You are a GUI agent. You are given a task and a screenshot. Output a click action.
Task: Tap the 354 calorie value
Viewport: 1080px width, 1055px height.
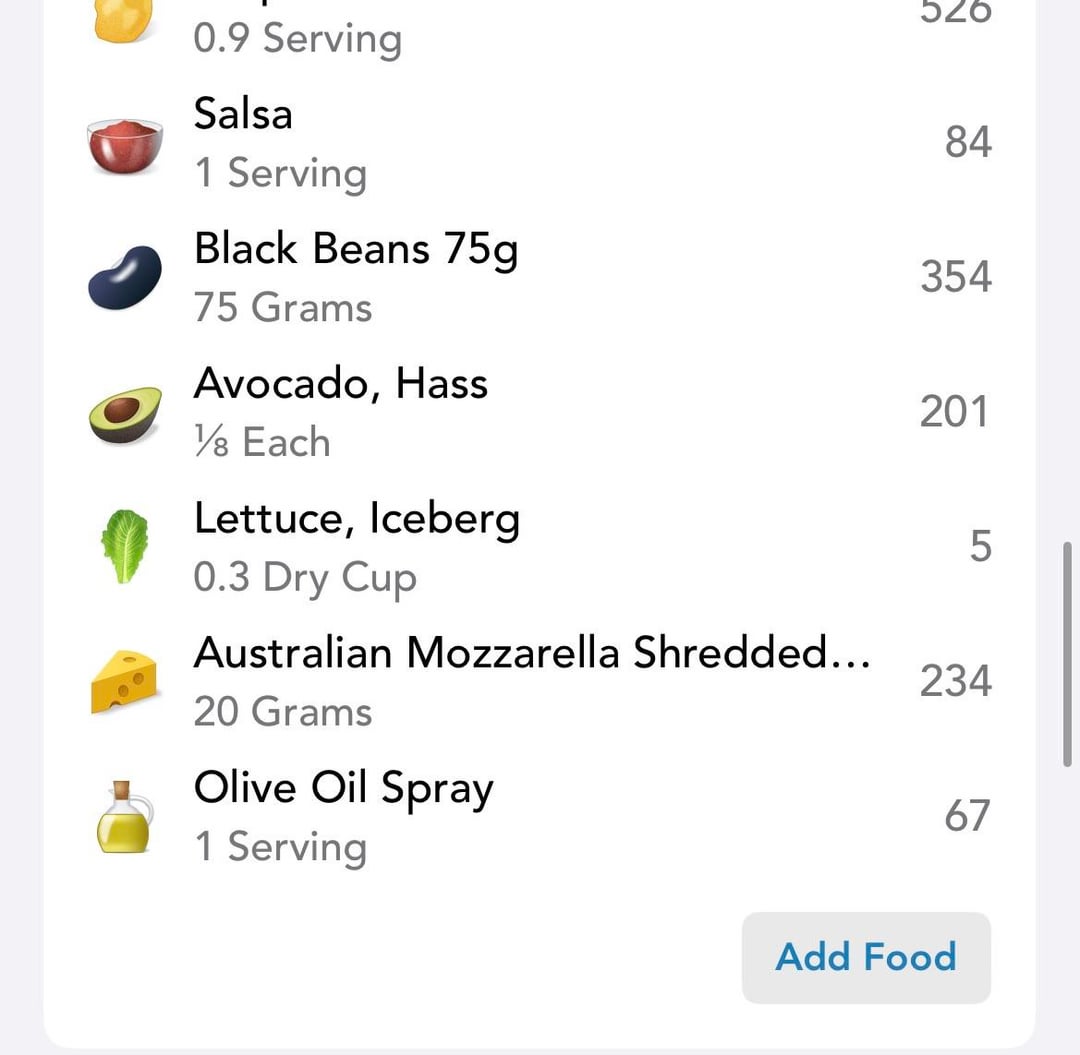click(x=956, y=277)
